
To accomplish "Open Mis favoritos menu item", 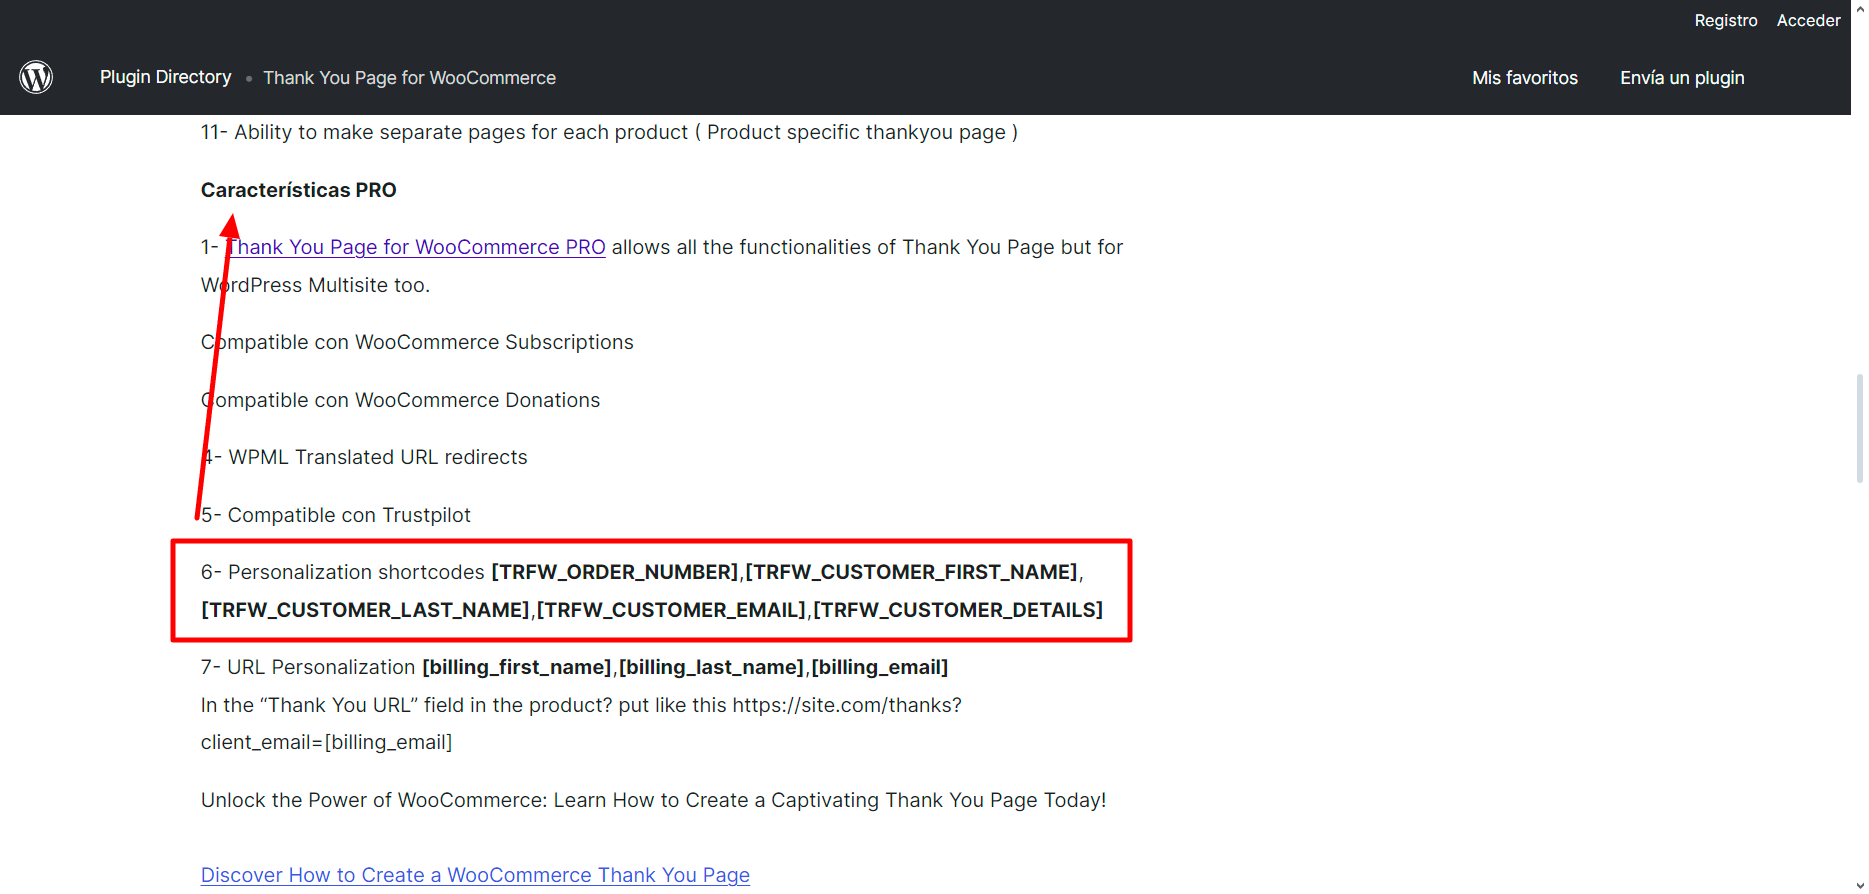I will point(1525,78).
